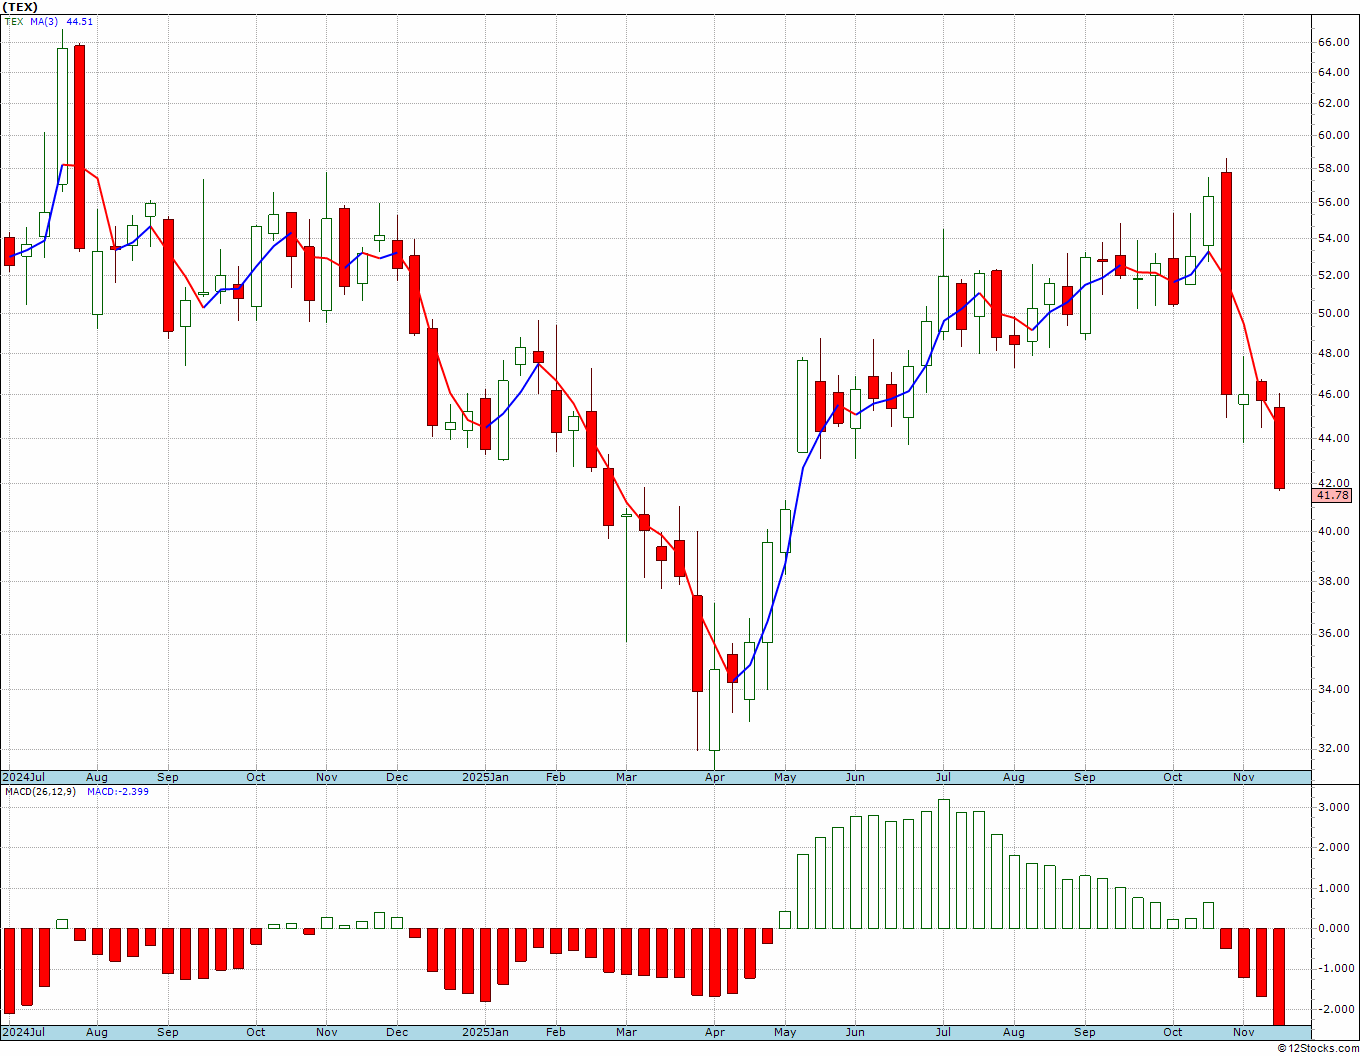Click Jun on the MACD panel time axis
This screenshot has width=1360, height=1056.
[x=855, y=1031]
